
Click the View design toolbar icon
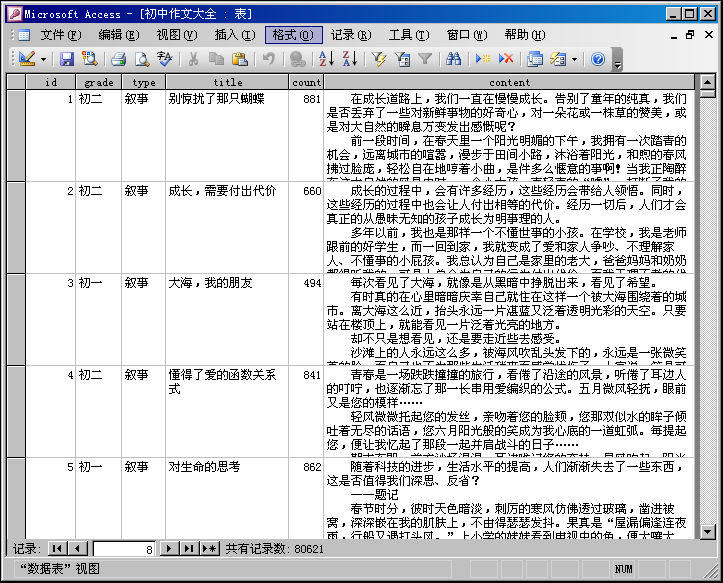[27, 59]
